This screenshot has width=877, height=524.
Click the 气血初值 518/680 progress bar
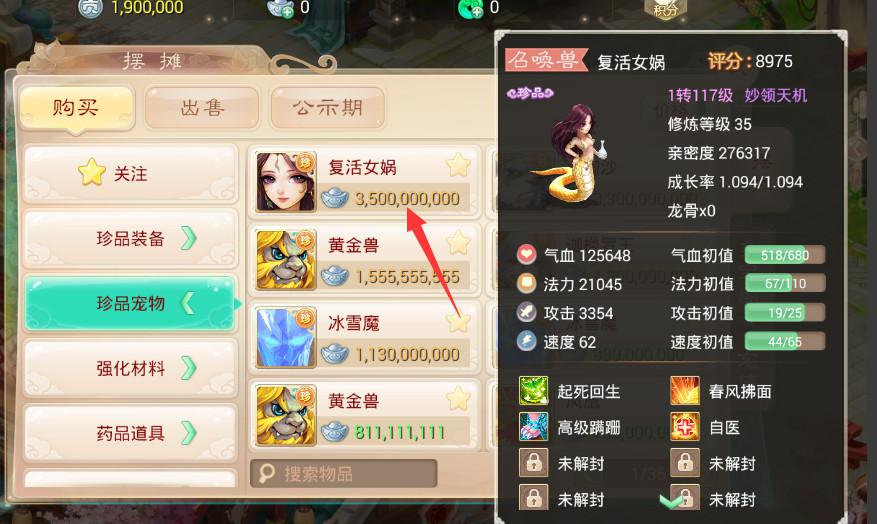785,255
